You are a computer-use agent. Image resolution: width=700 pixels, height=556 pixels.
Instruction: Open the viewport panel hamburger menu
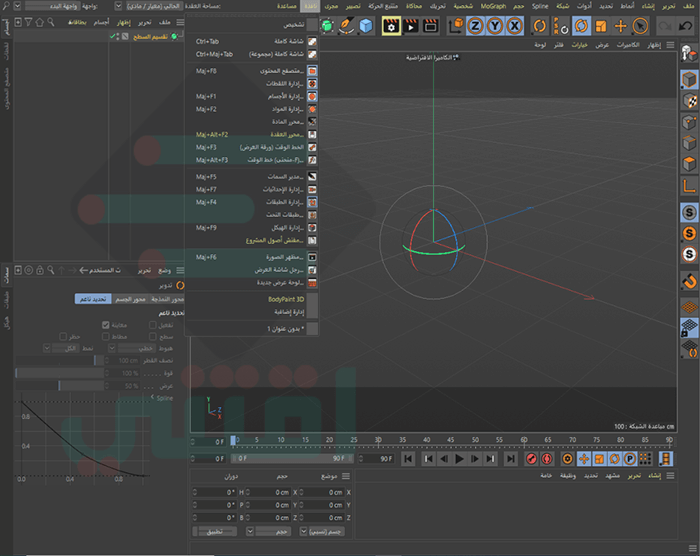coord(671,45)
